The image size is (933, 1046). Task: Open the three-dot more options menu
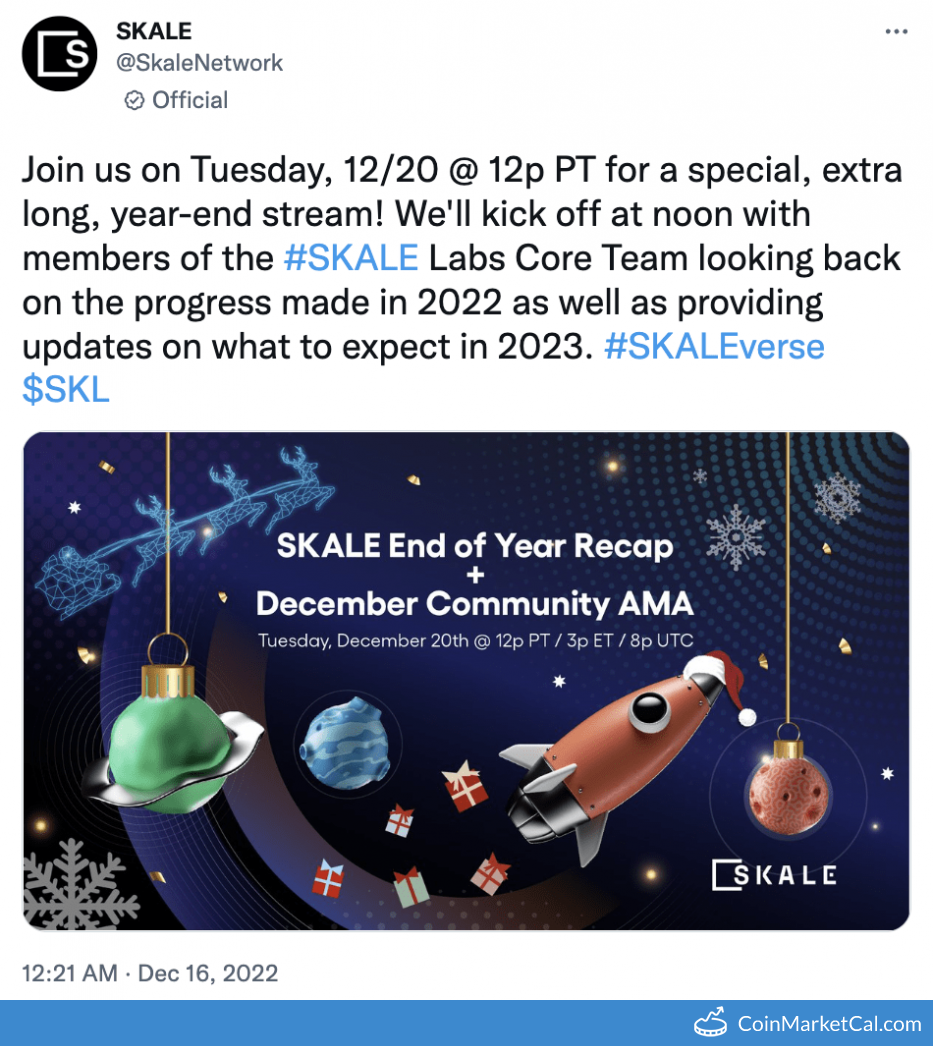coord(896,32)
